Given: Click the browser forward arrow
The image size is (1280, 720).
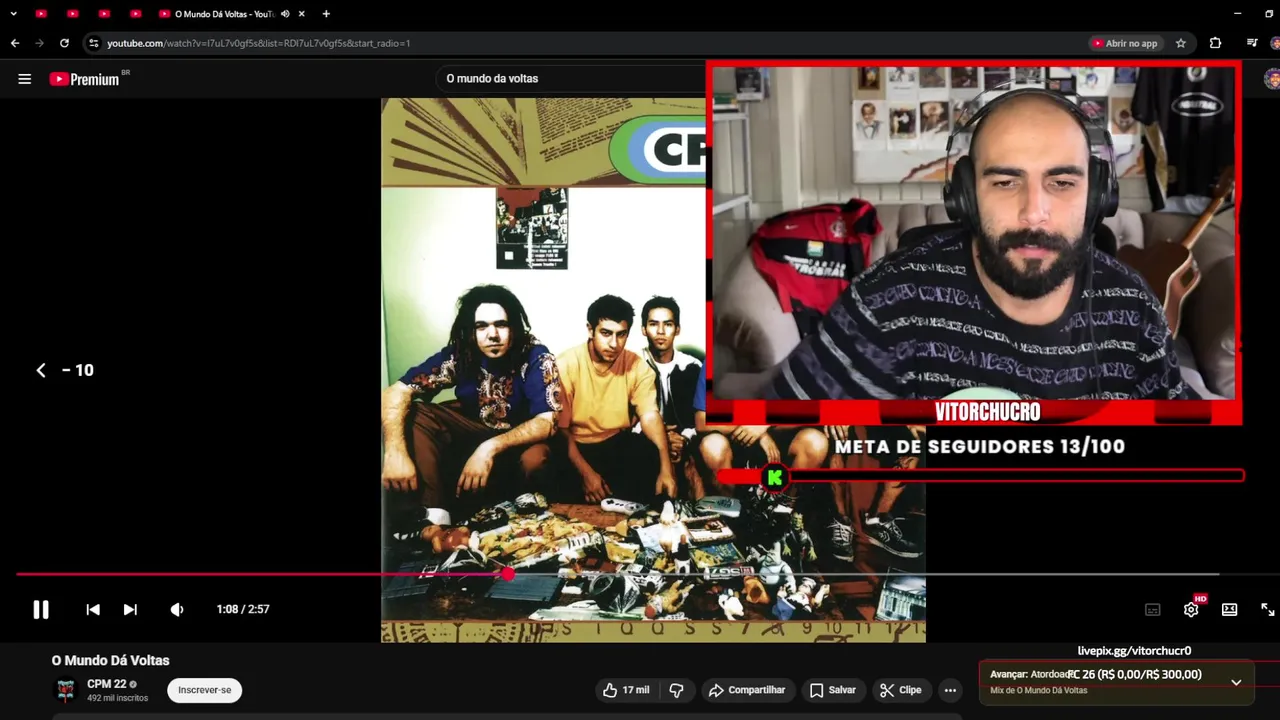Looking at the screenshot, I should coord(40,43).
